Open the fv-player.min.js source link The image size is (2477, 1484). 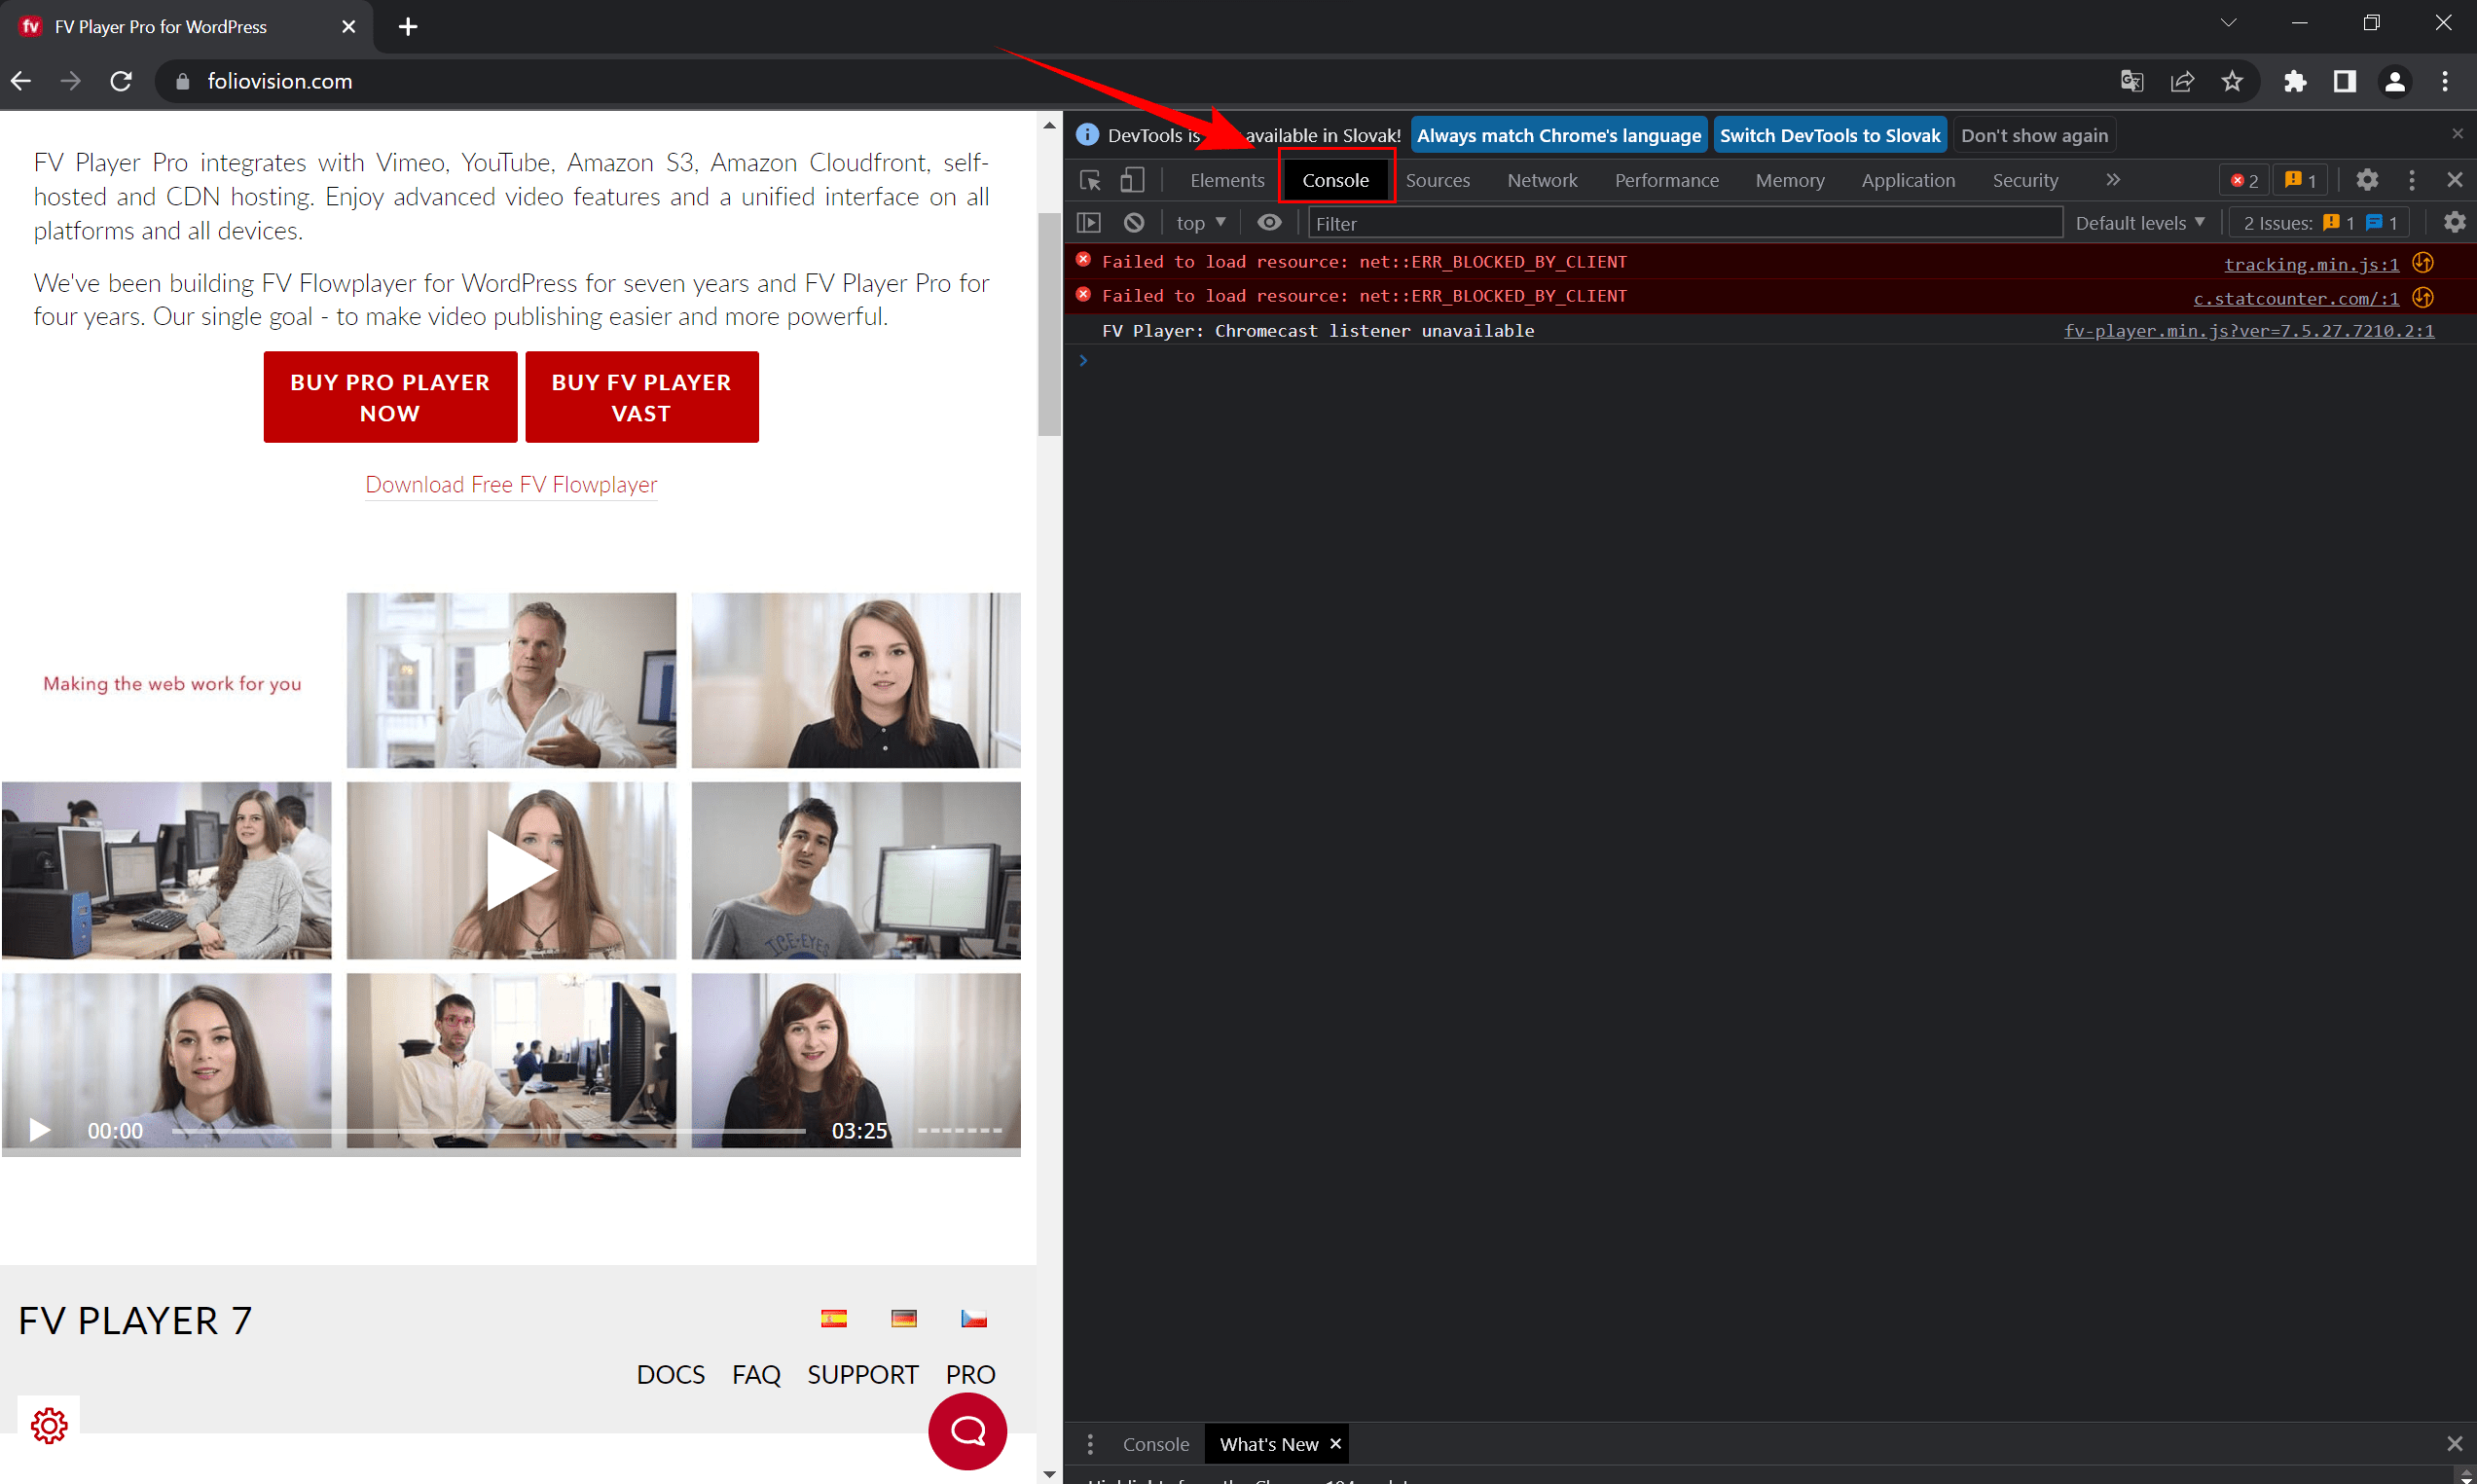pyautogui.click(x=2248, y=331)
